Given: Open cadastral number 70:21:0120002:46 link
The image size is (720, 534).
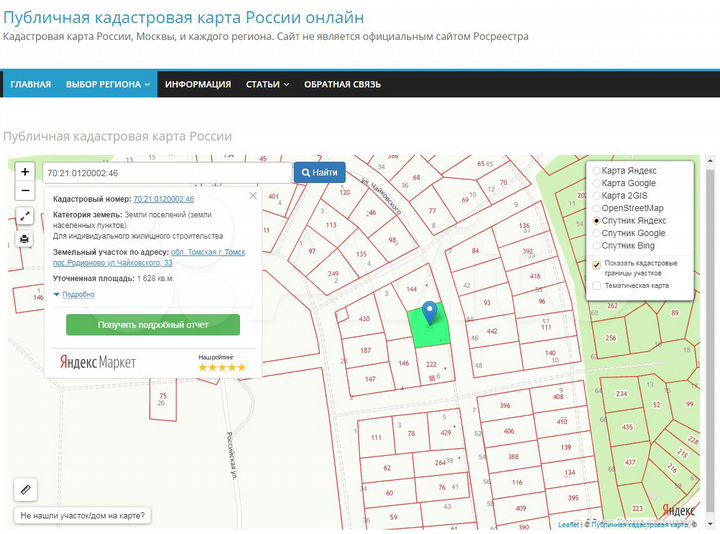Looking at the screenshot, I should 163,199.
